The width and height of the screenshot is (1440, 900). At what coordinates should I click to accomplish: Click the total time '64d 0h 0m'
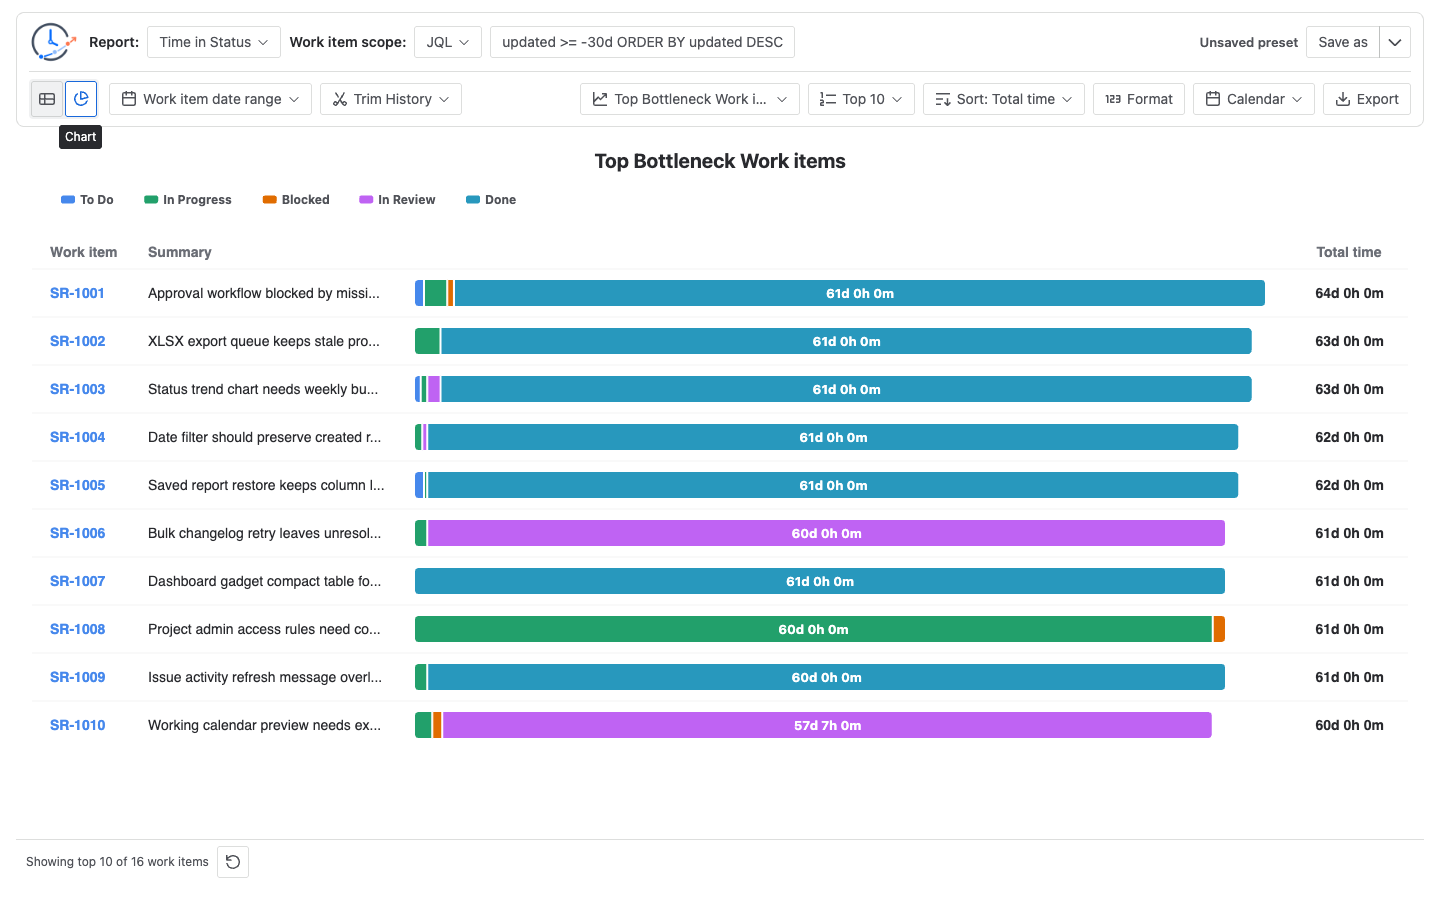click(1349, 293)
